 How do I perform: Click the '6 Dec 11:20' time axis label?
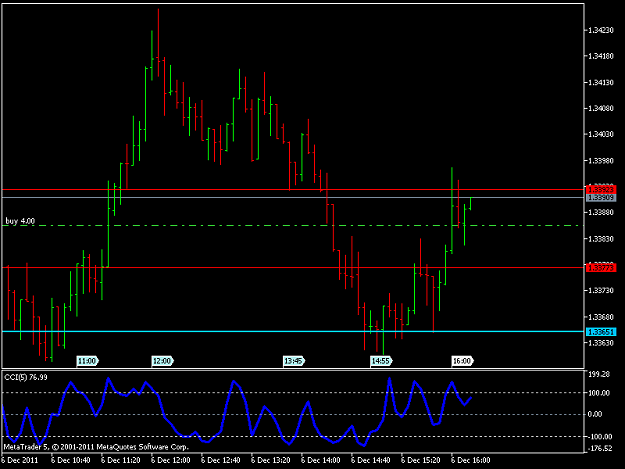121,460
